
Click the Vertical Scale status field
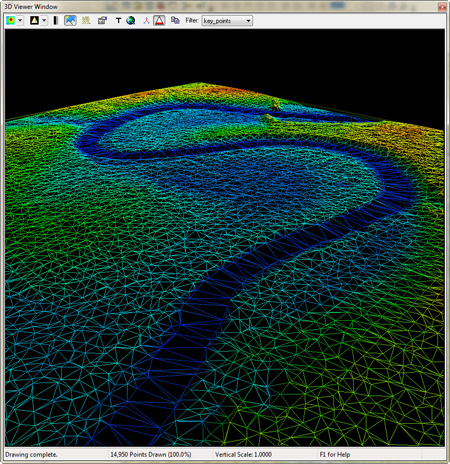coord(243,454)
